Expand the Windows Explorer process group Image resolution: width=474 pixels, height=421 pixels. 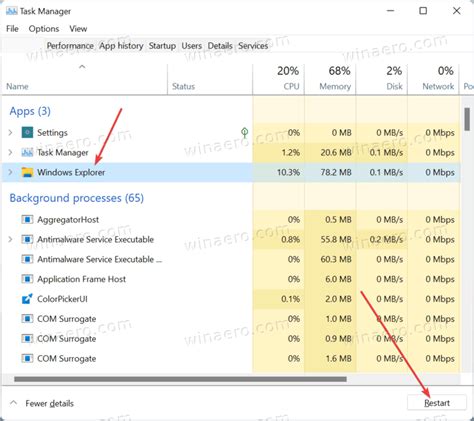[x=10, y=172]
